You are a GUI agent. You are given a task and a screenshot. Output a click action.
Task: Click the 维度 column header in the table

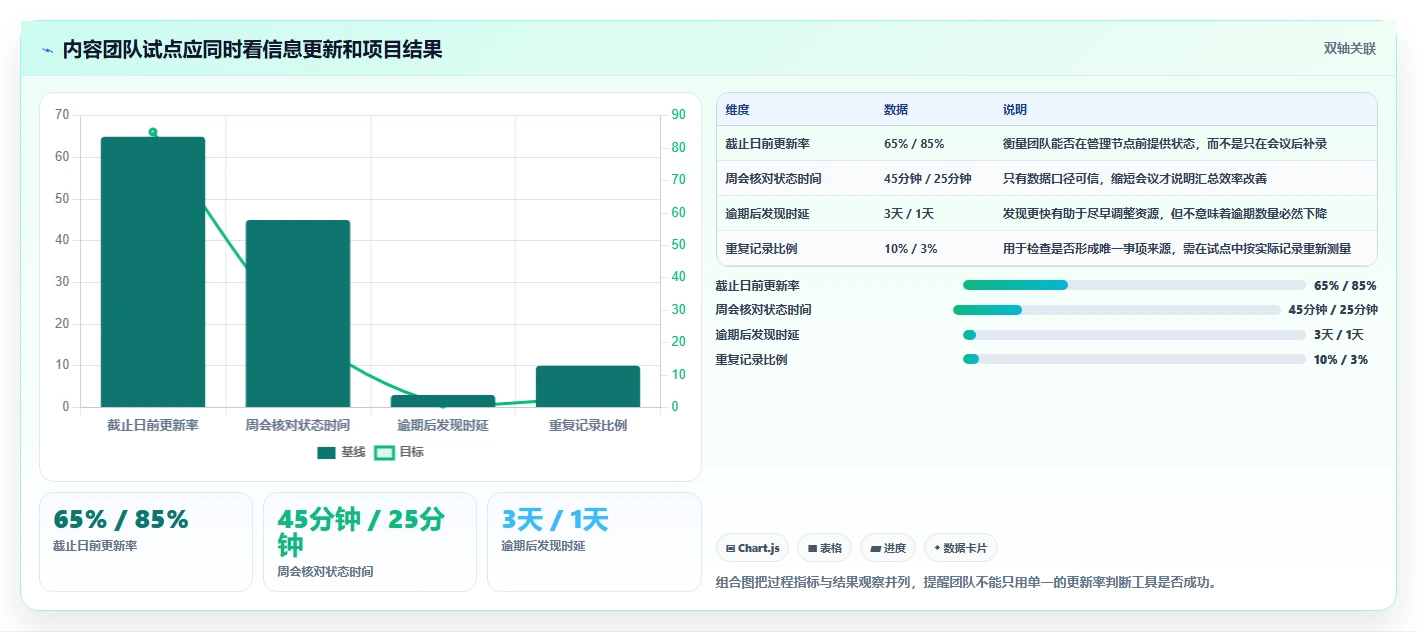pos(738,110)
